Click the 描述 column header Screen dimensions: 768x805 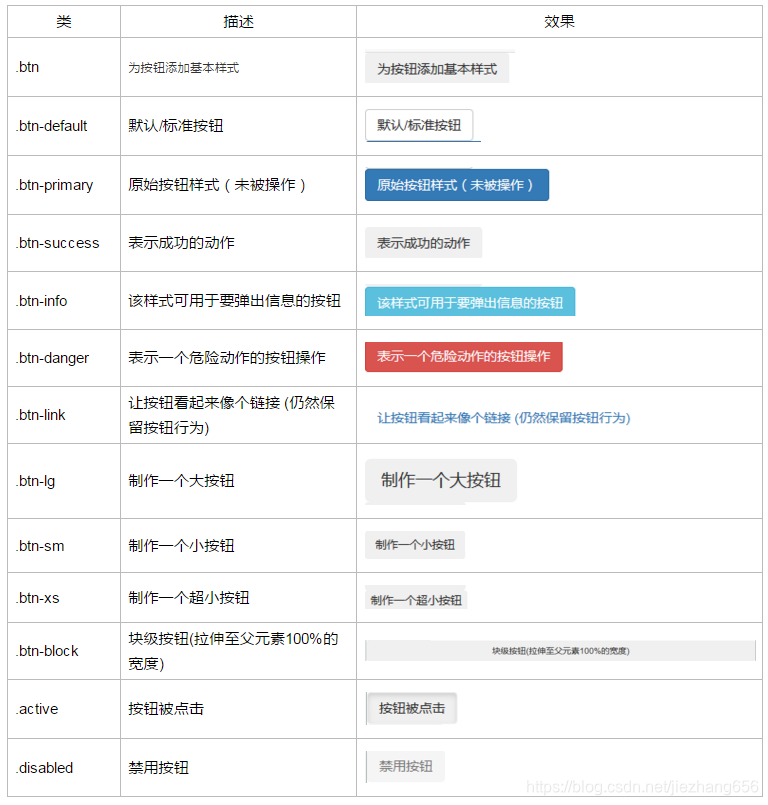point(239,22)
